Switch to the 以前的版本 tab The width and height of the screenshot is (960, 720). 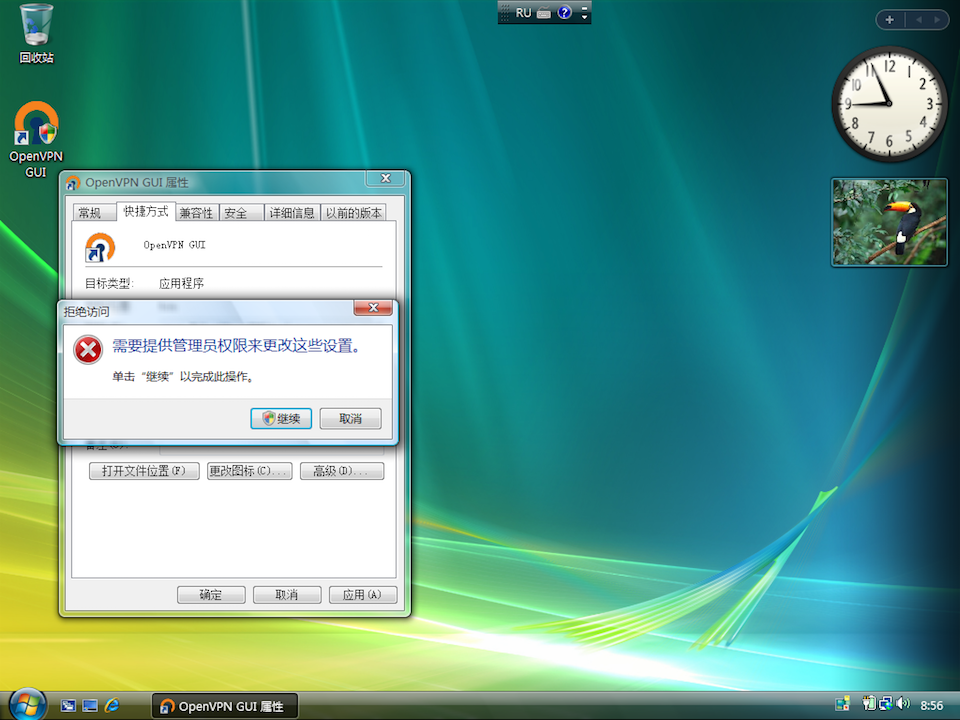point(353,213)
